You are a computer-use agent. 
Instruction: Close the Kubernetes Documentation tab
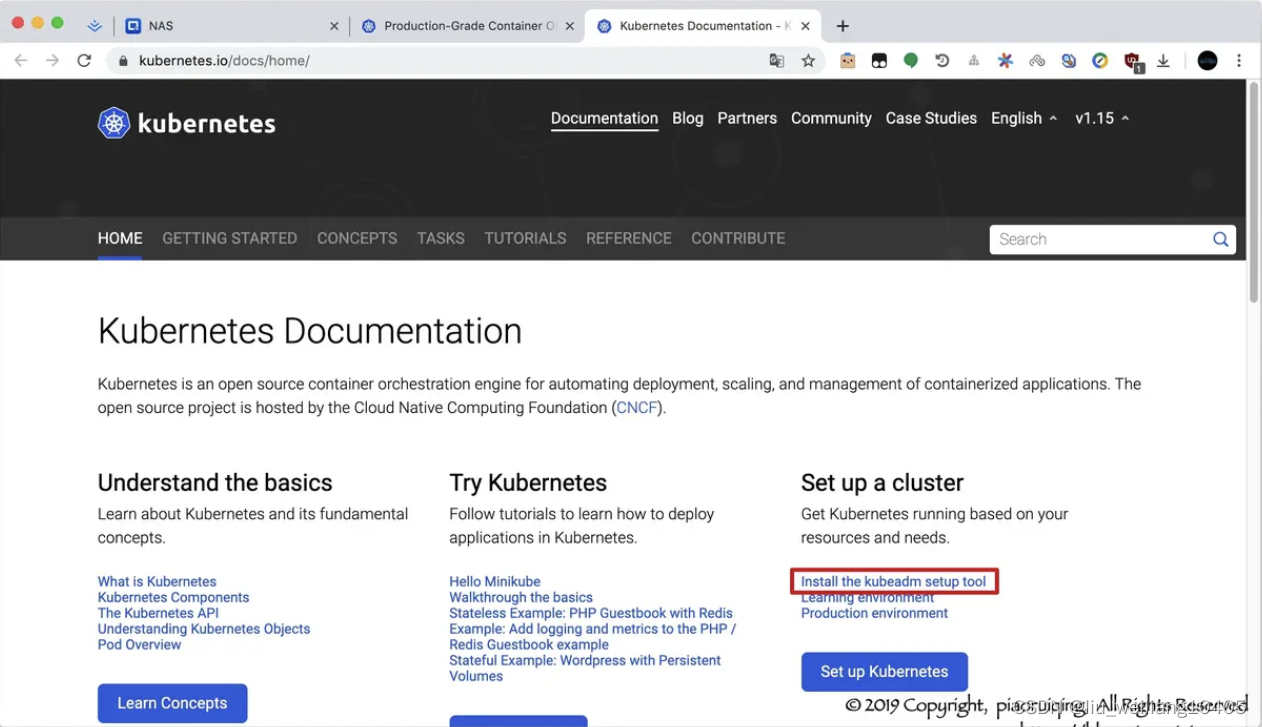[805, 26]
